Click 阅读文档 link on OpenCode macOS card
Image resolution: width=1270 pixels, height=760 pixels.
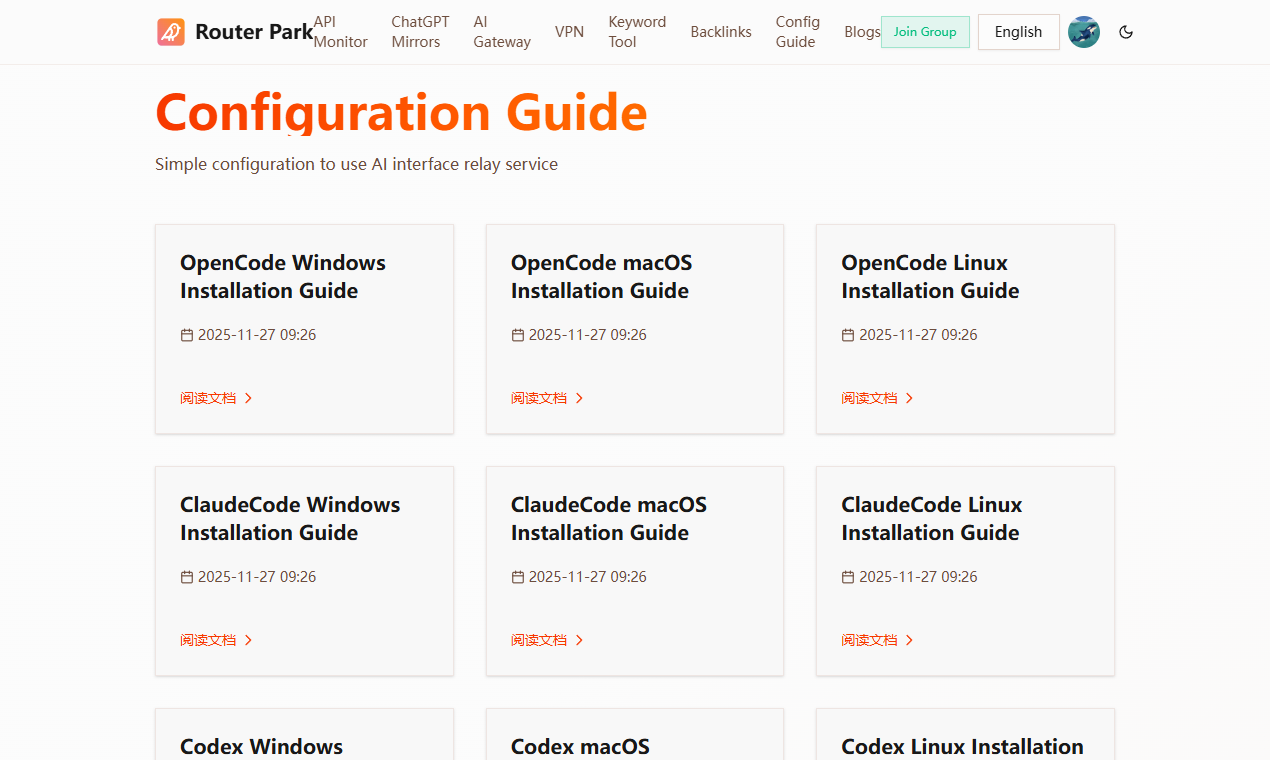(x=539, y=398)
